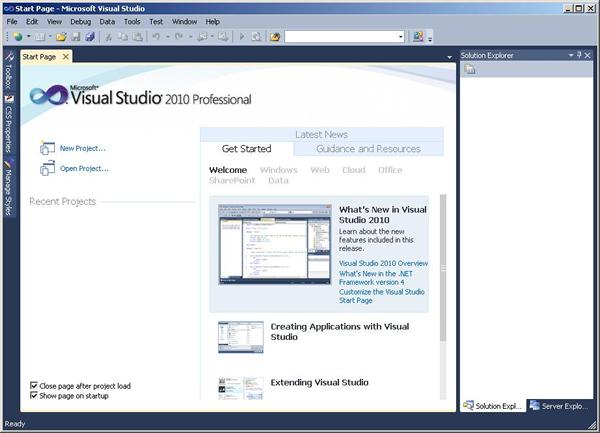Click the icon right of Start Debugging
This screenshot has height=433, width=600.
[256, 37]
